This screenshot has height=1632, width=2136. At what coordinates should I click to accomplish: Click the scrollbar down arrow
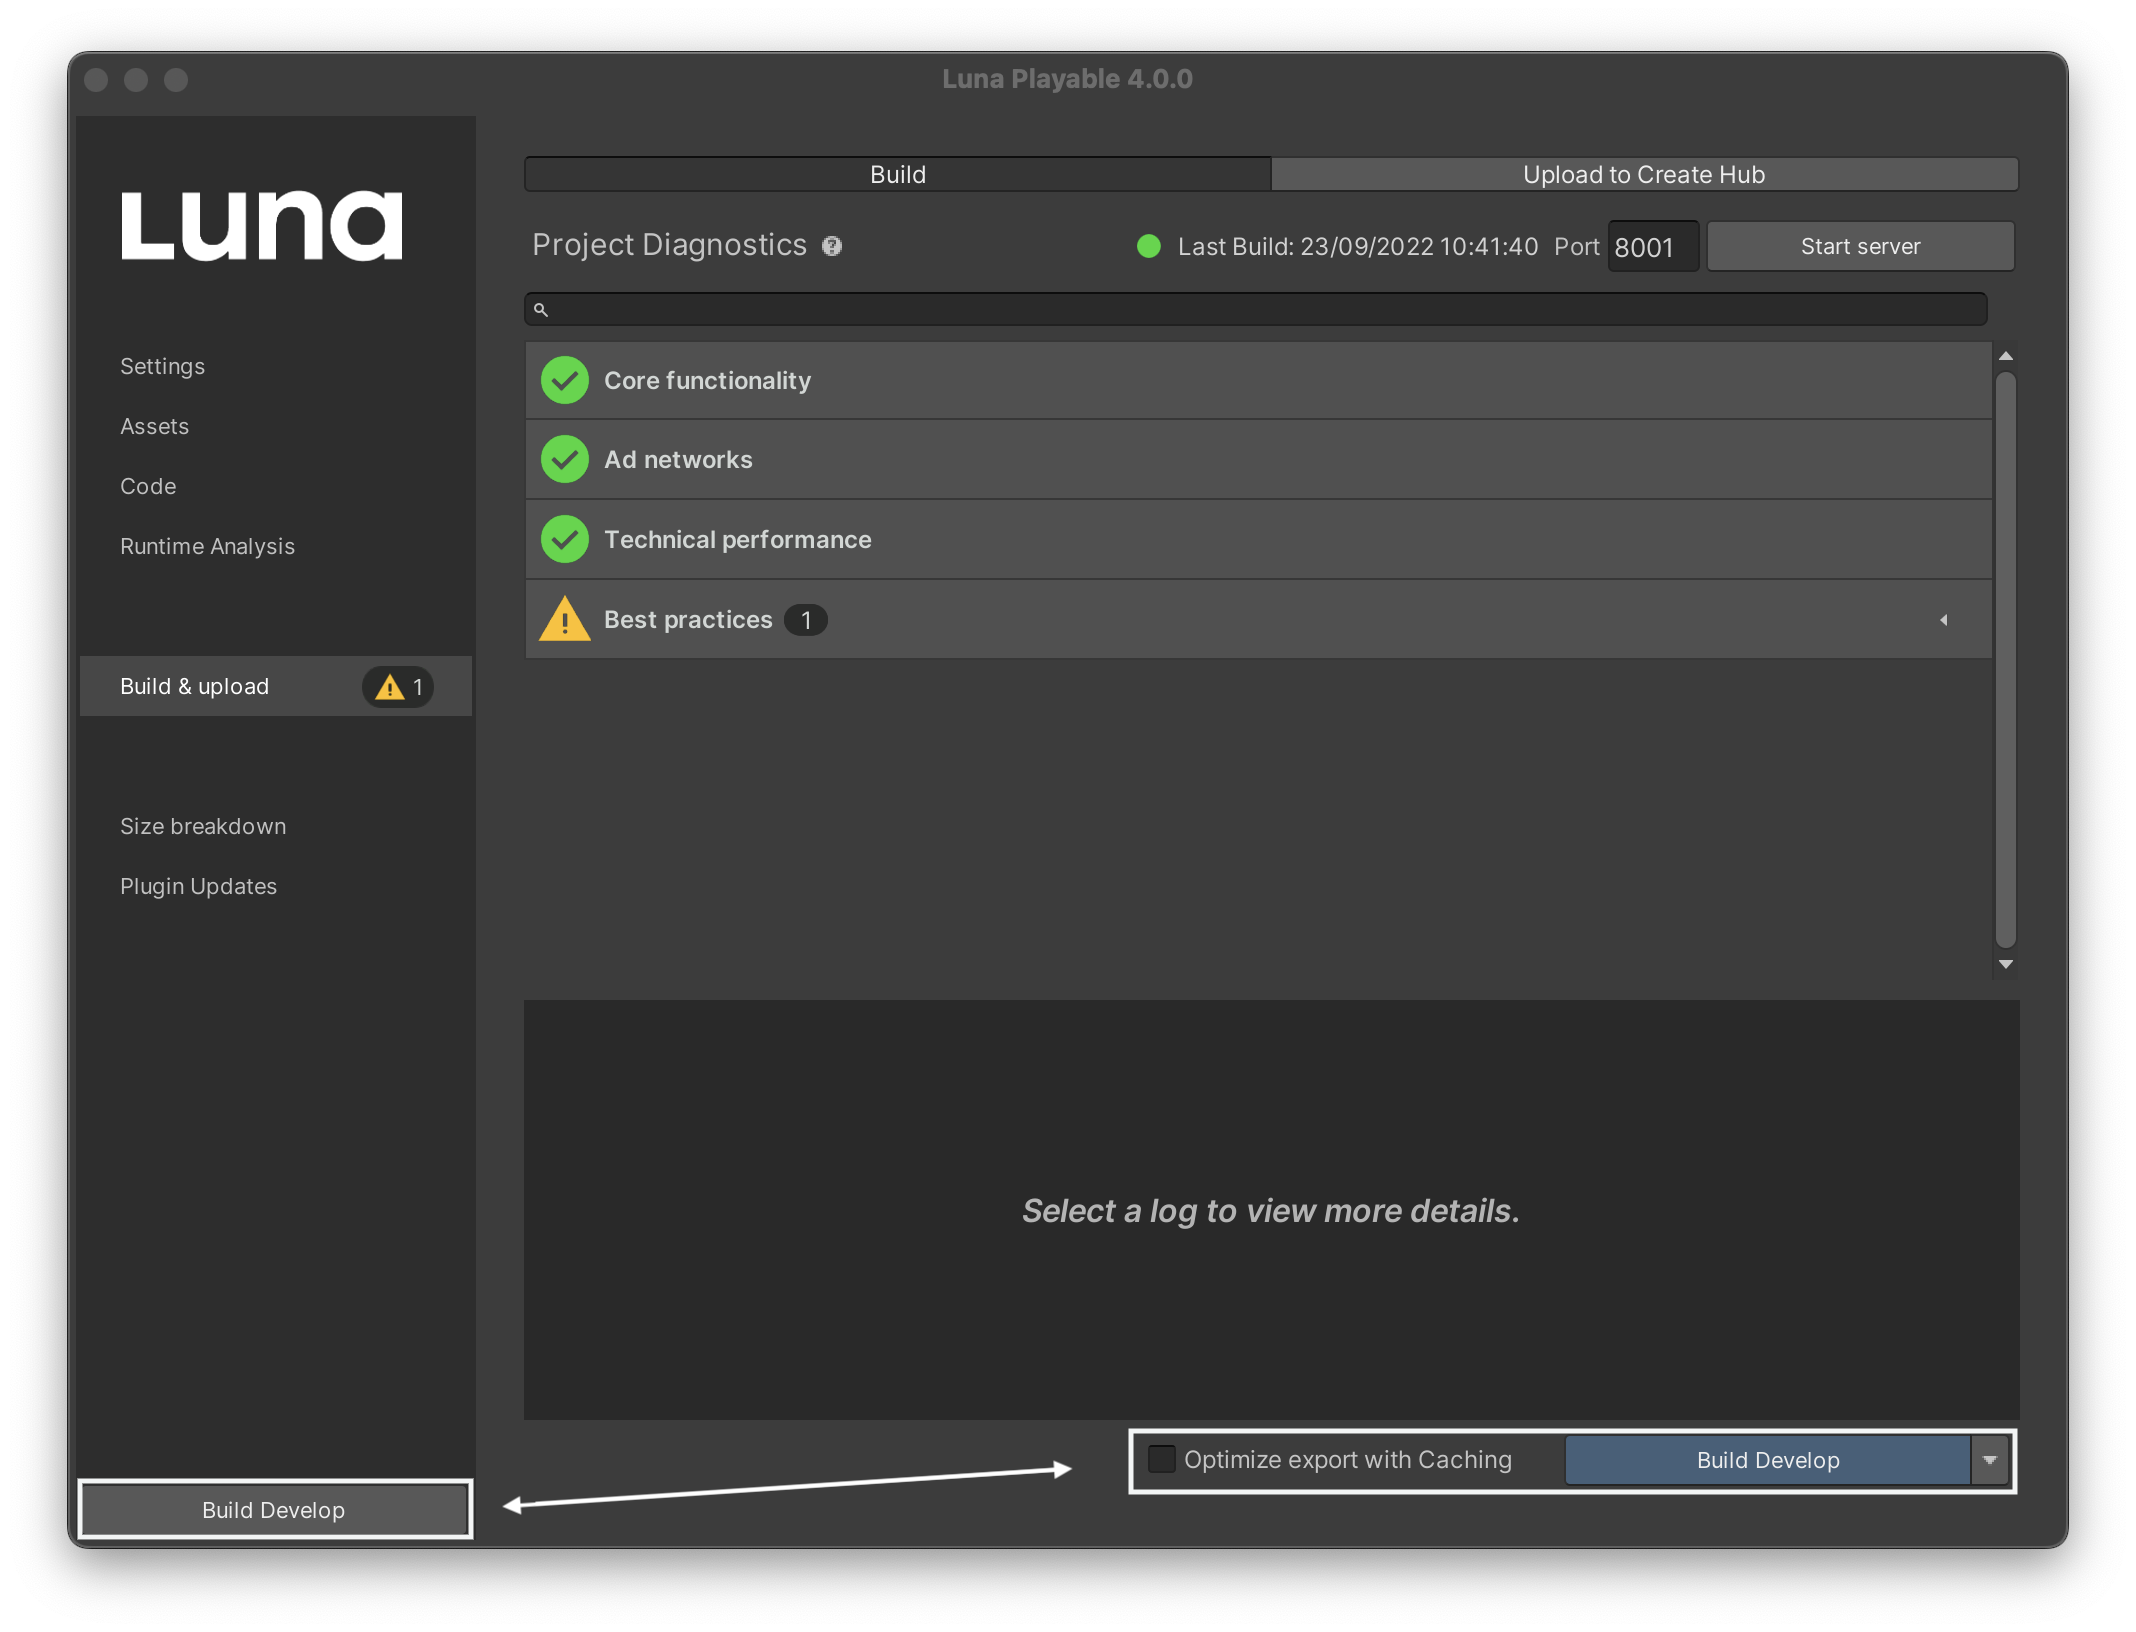coord(2005,964)
